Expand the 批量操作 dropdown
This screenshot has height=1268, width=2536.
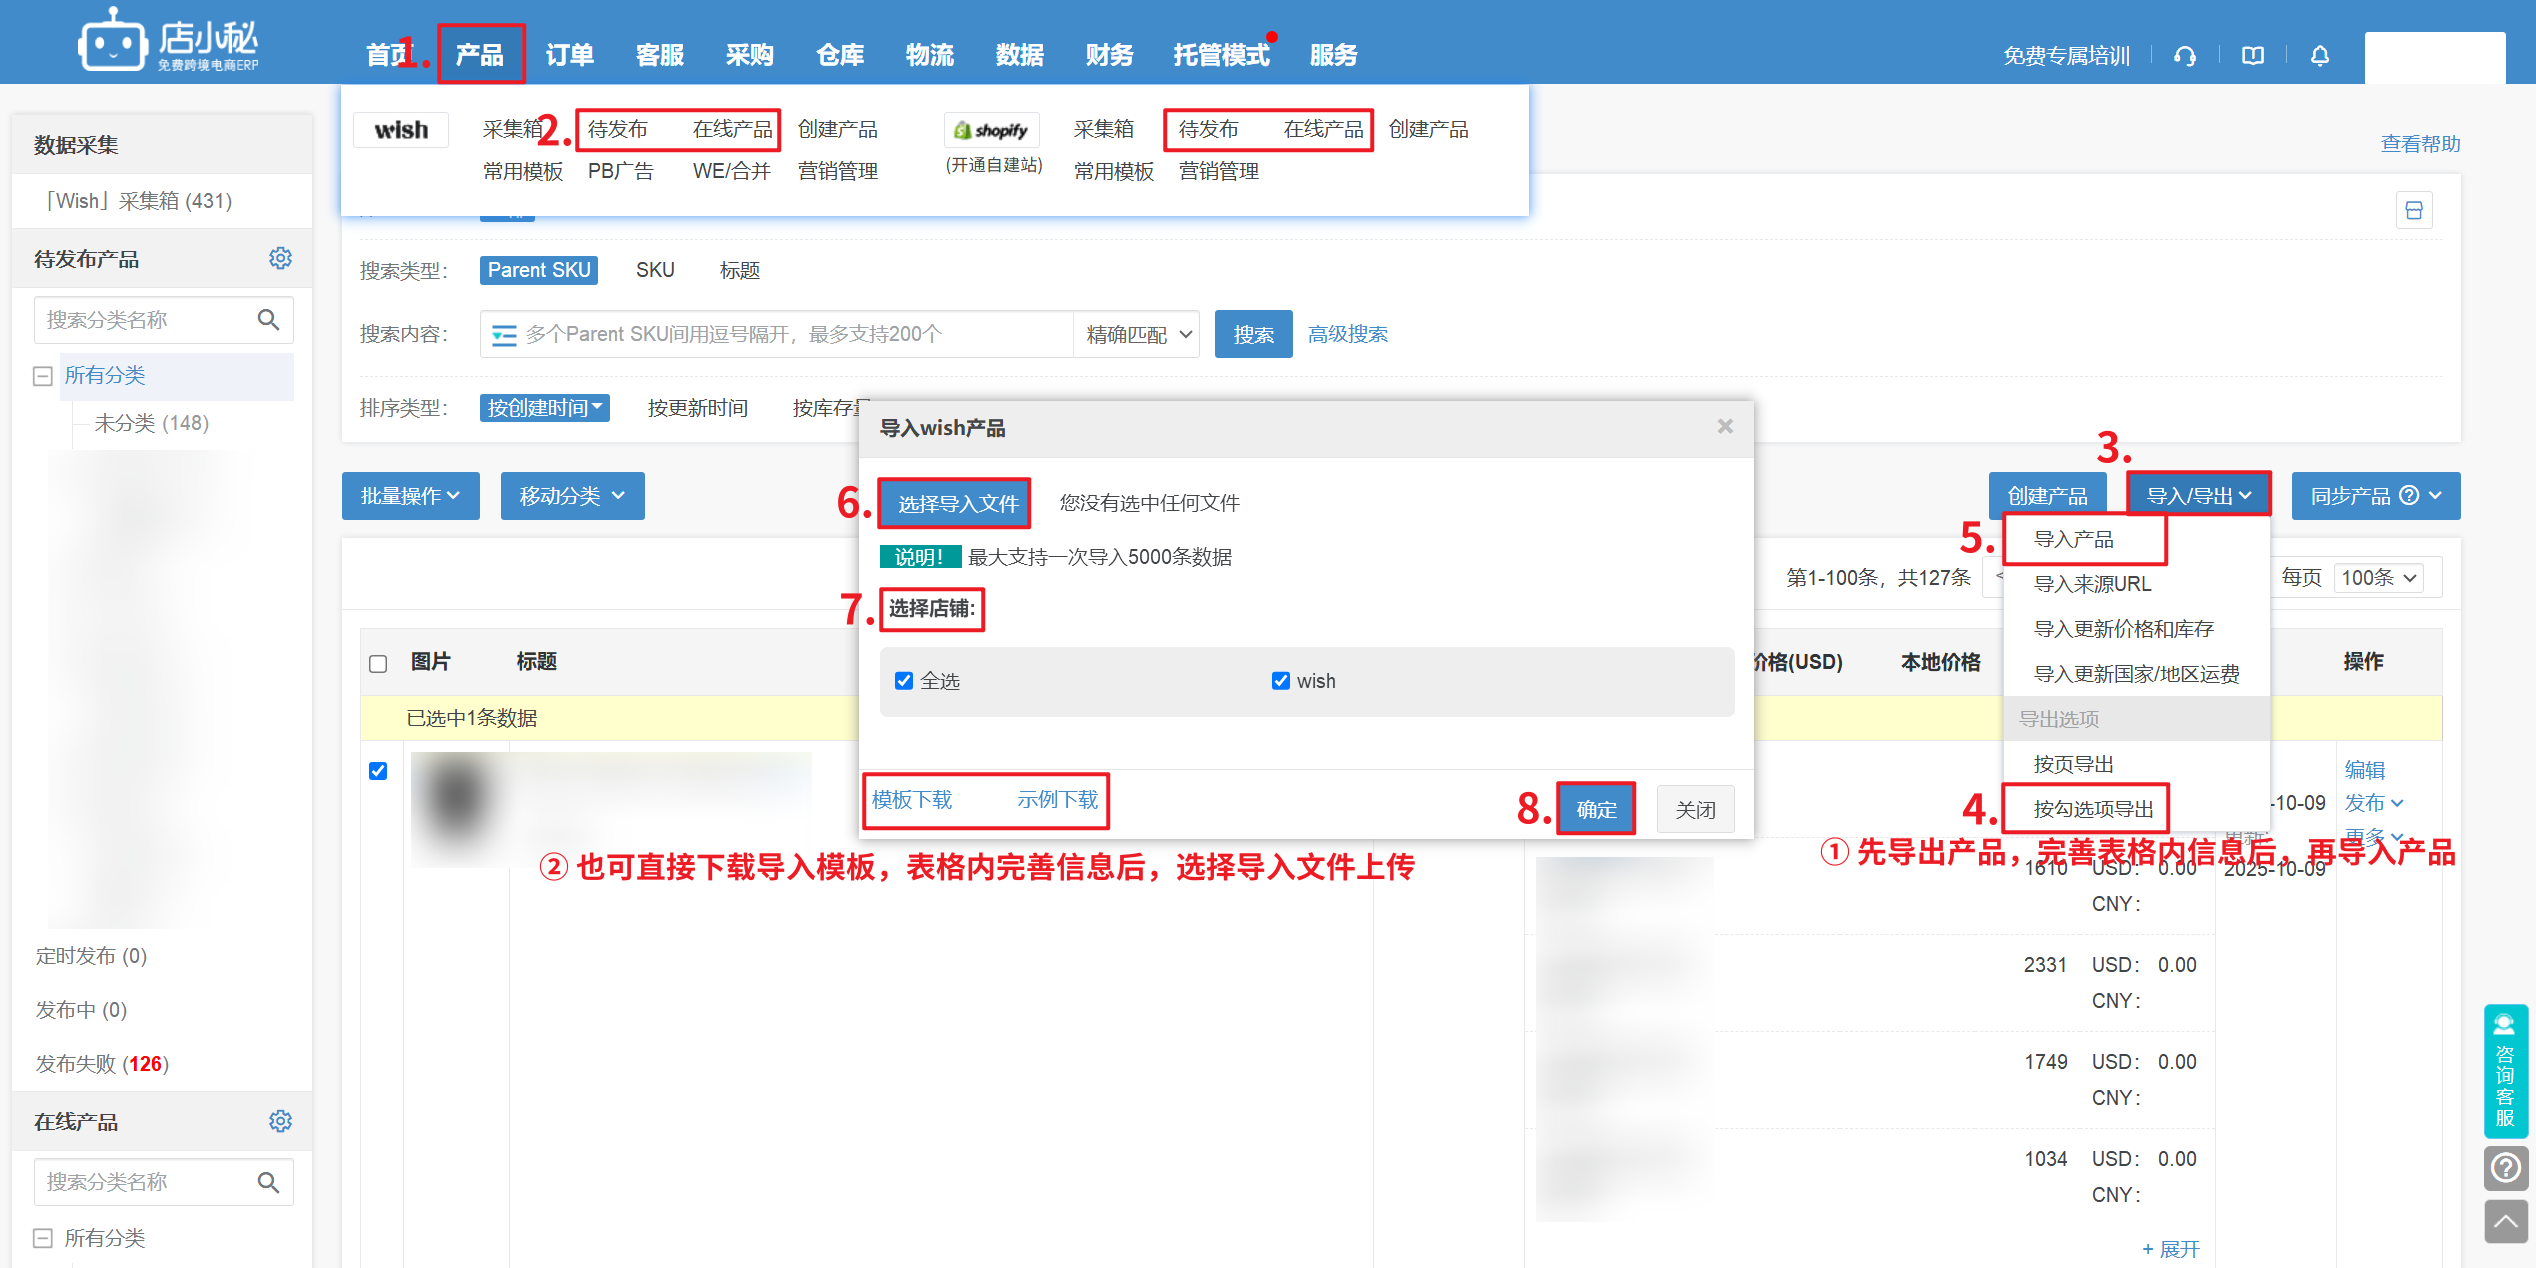(x=410, y=496)
